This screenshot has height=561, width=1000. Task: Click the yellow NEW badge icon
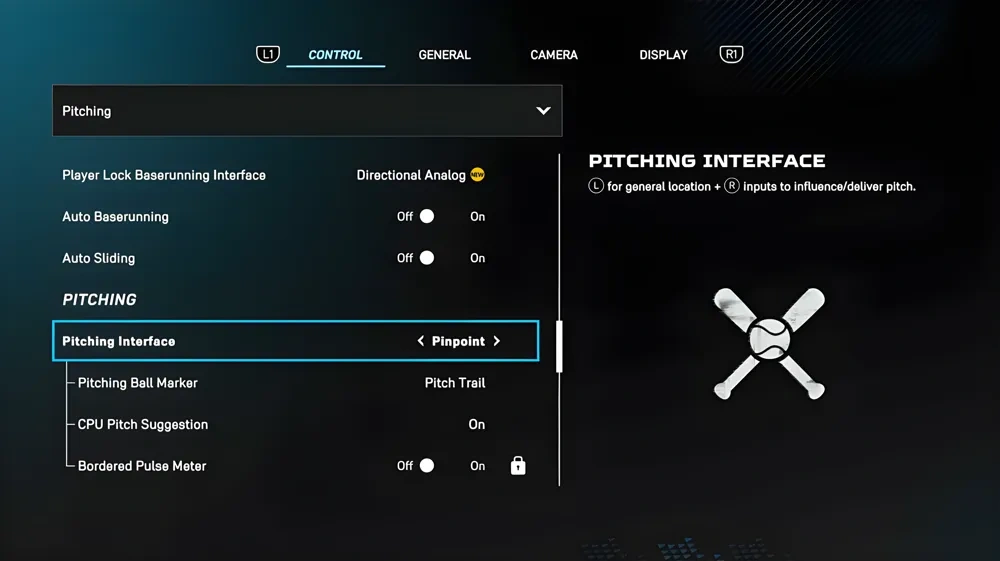point(477,175)
